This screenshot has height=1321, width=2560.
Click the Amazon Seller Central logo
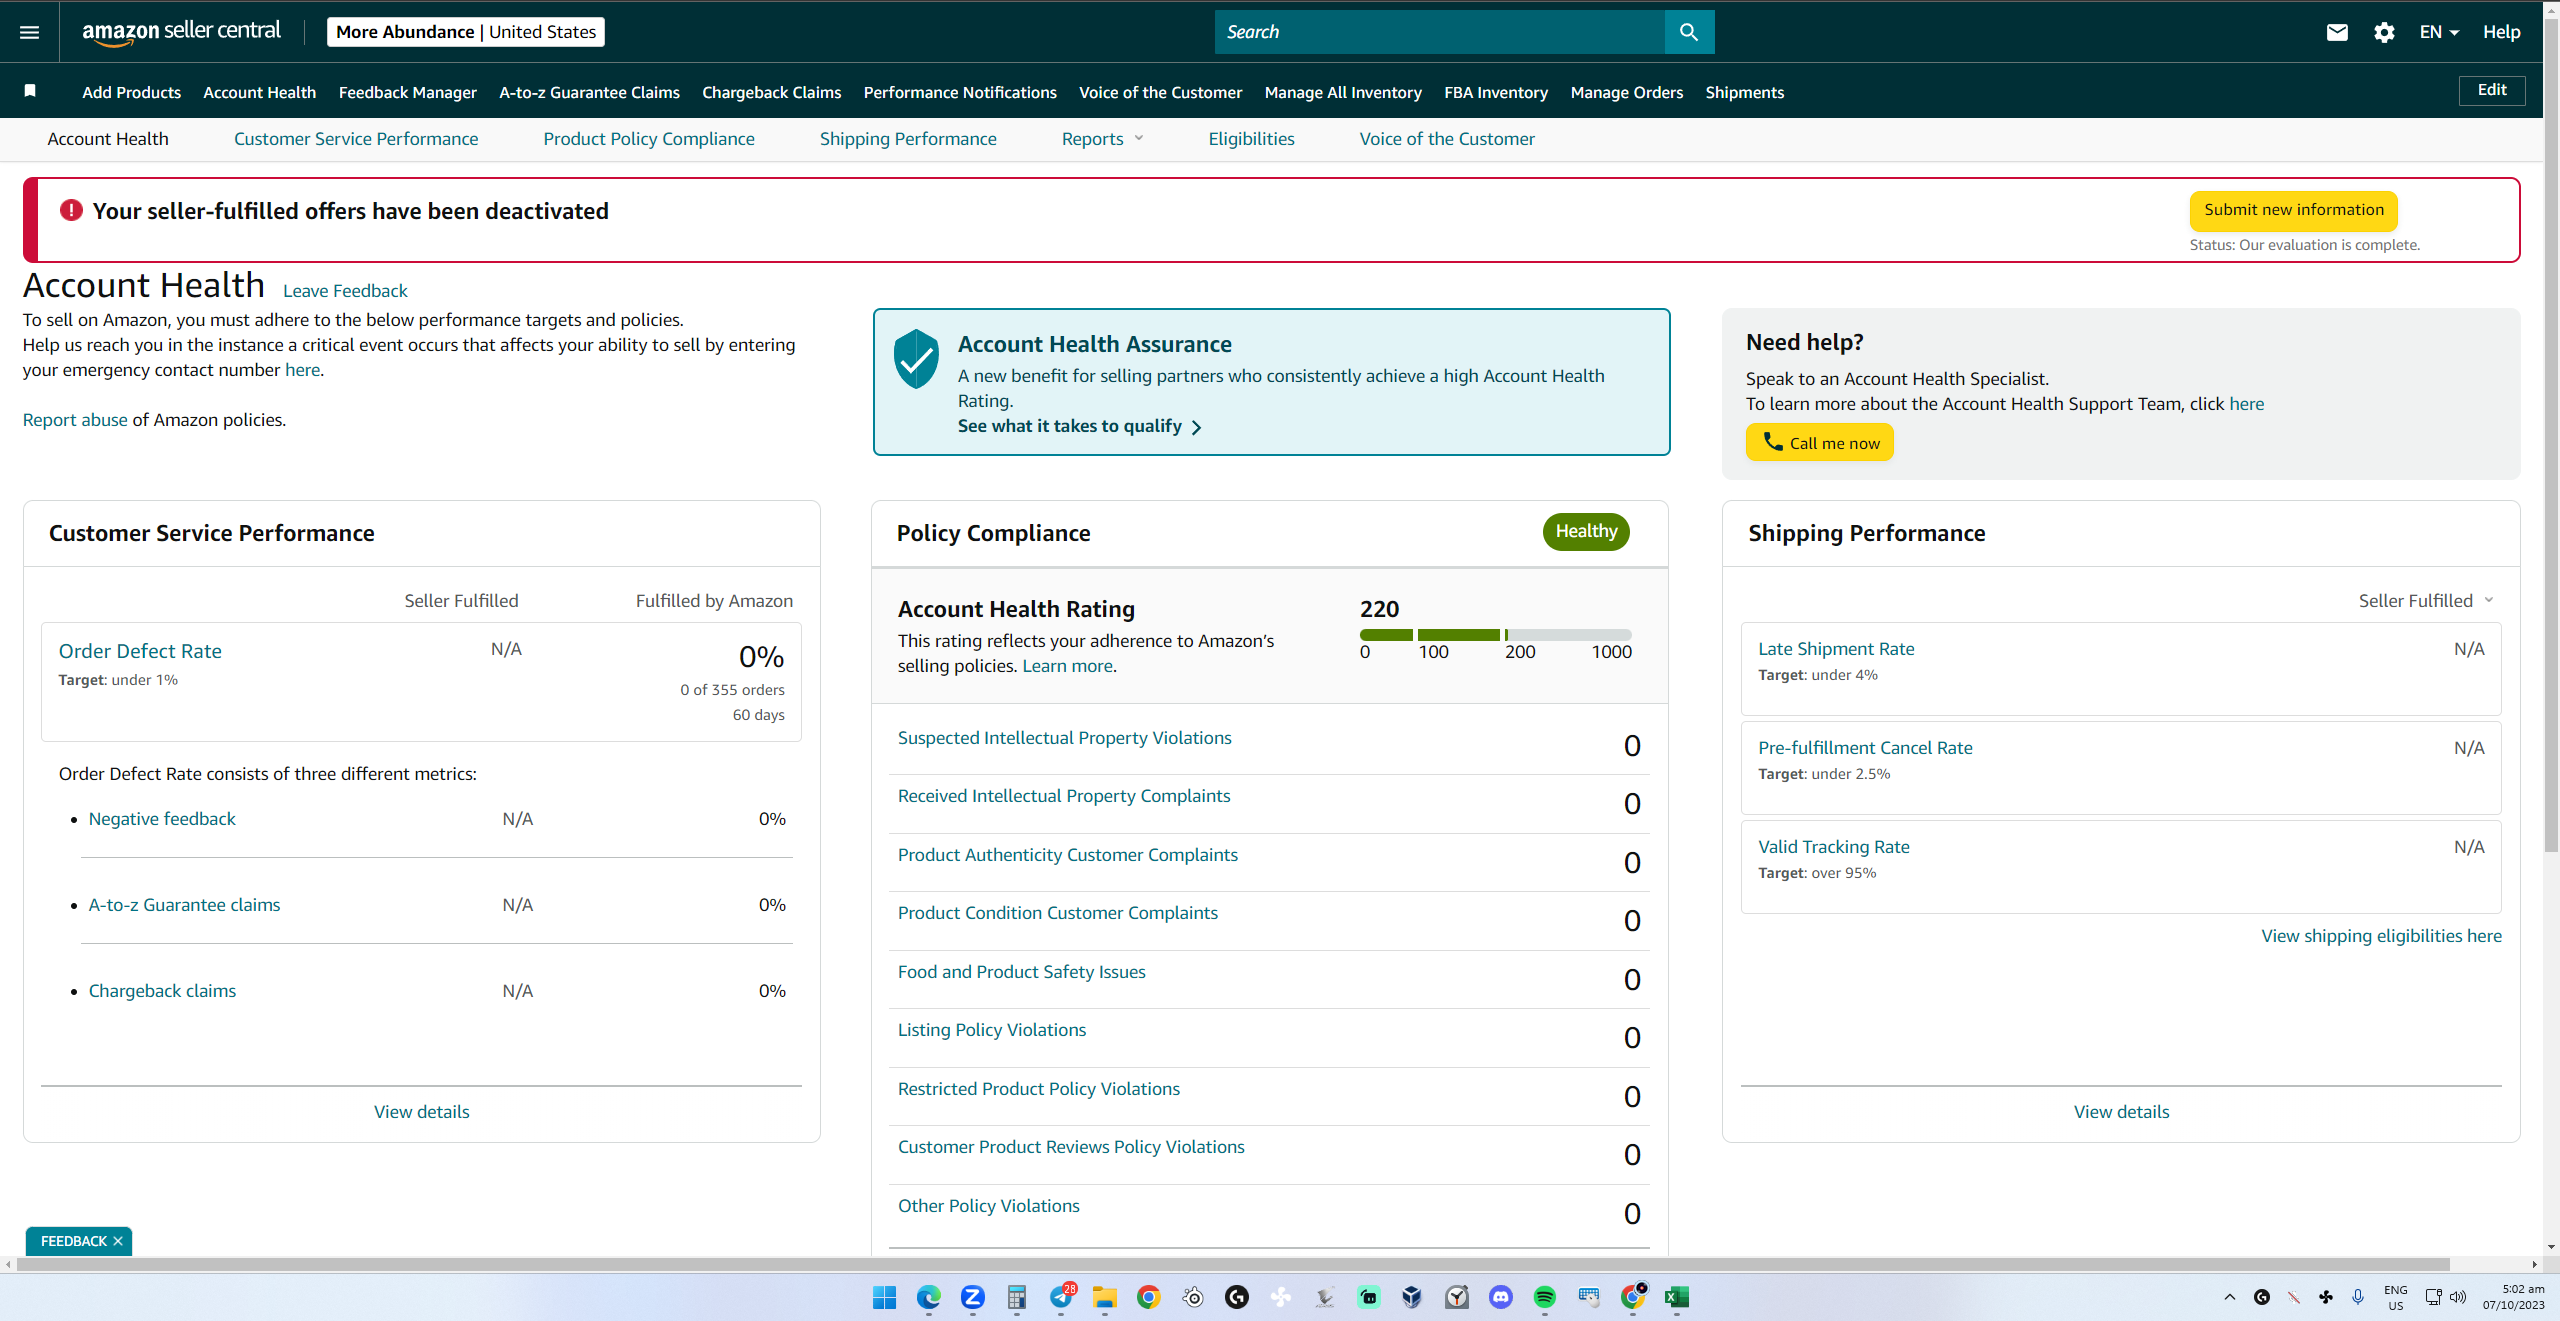(182, 32)
